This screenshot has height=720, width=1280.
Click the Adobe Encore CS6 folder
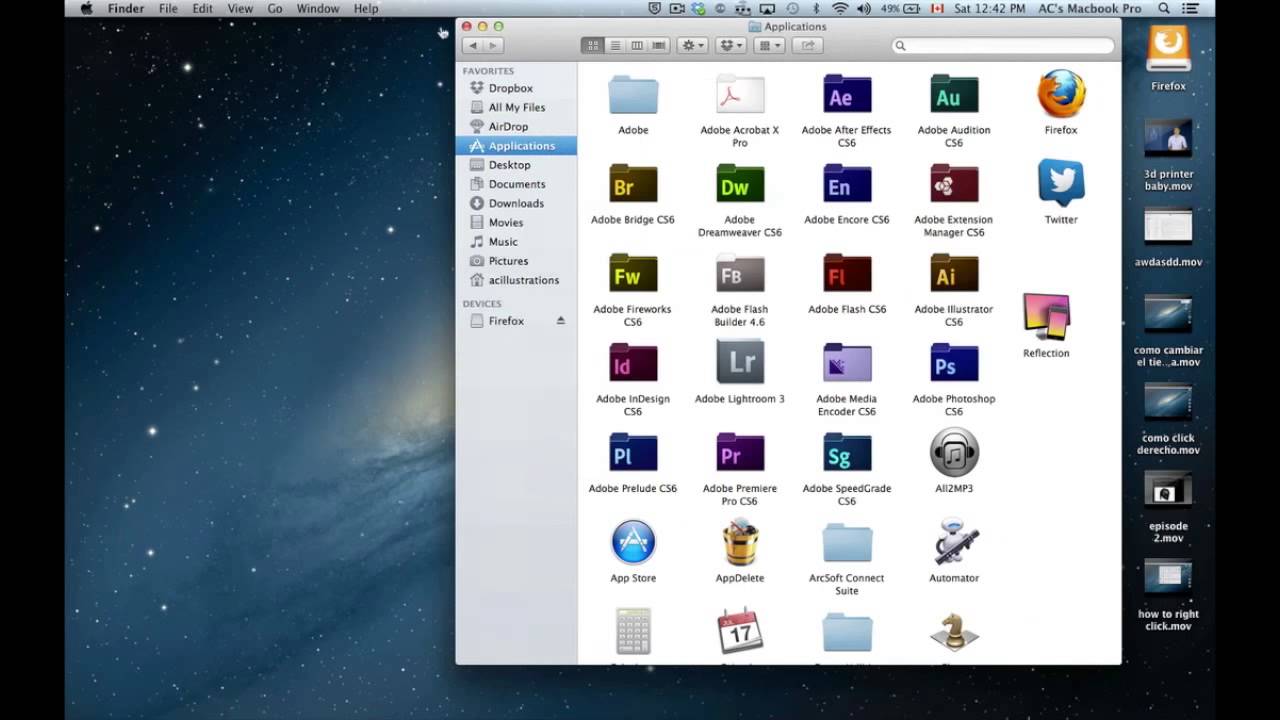pos(847,184)
